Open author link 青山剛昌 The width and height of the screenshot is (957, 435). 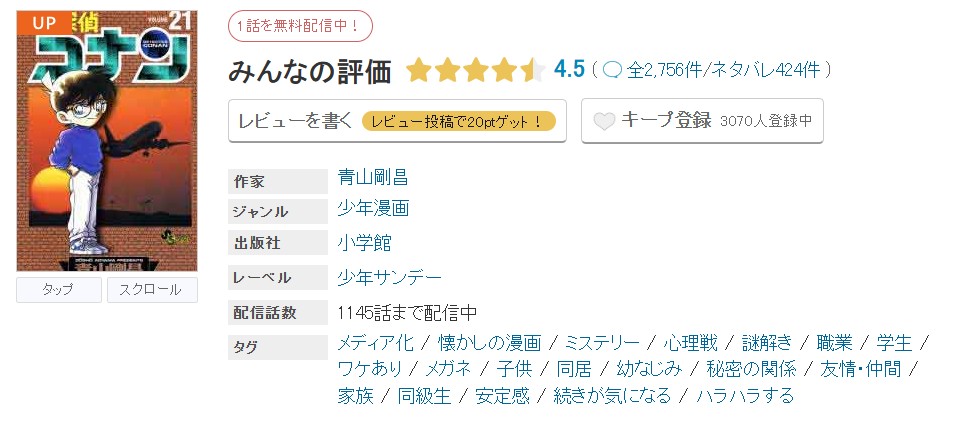click(373, 178)
